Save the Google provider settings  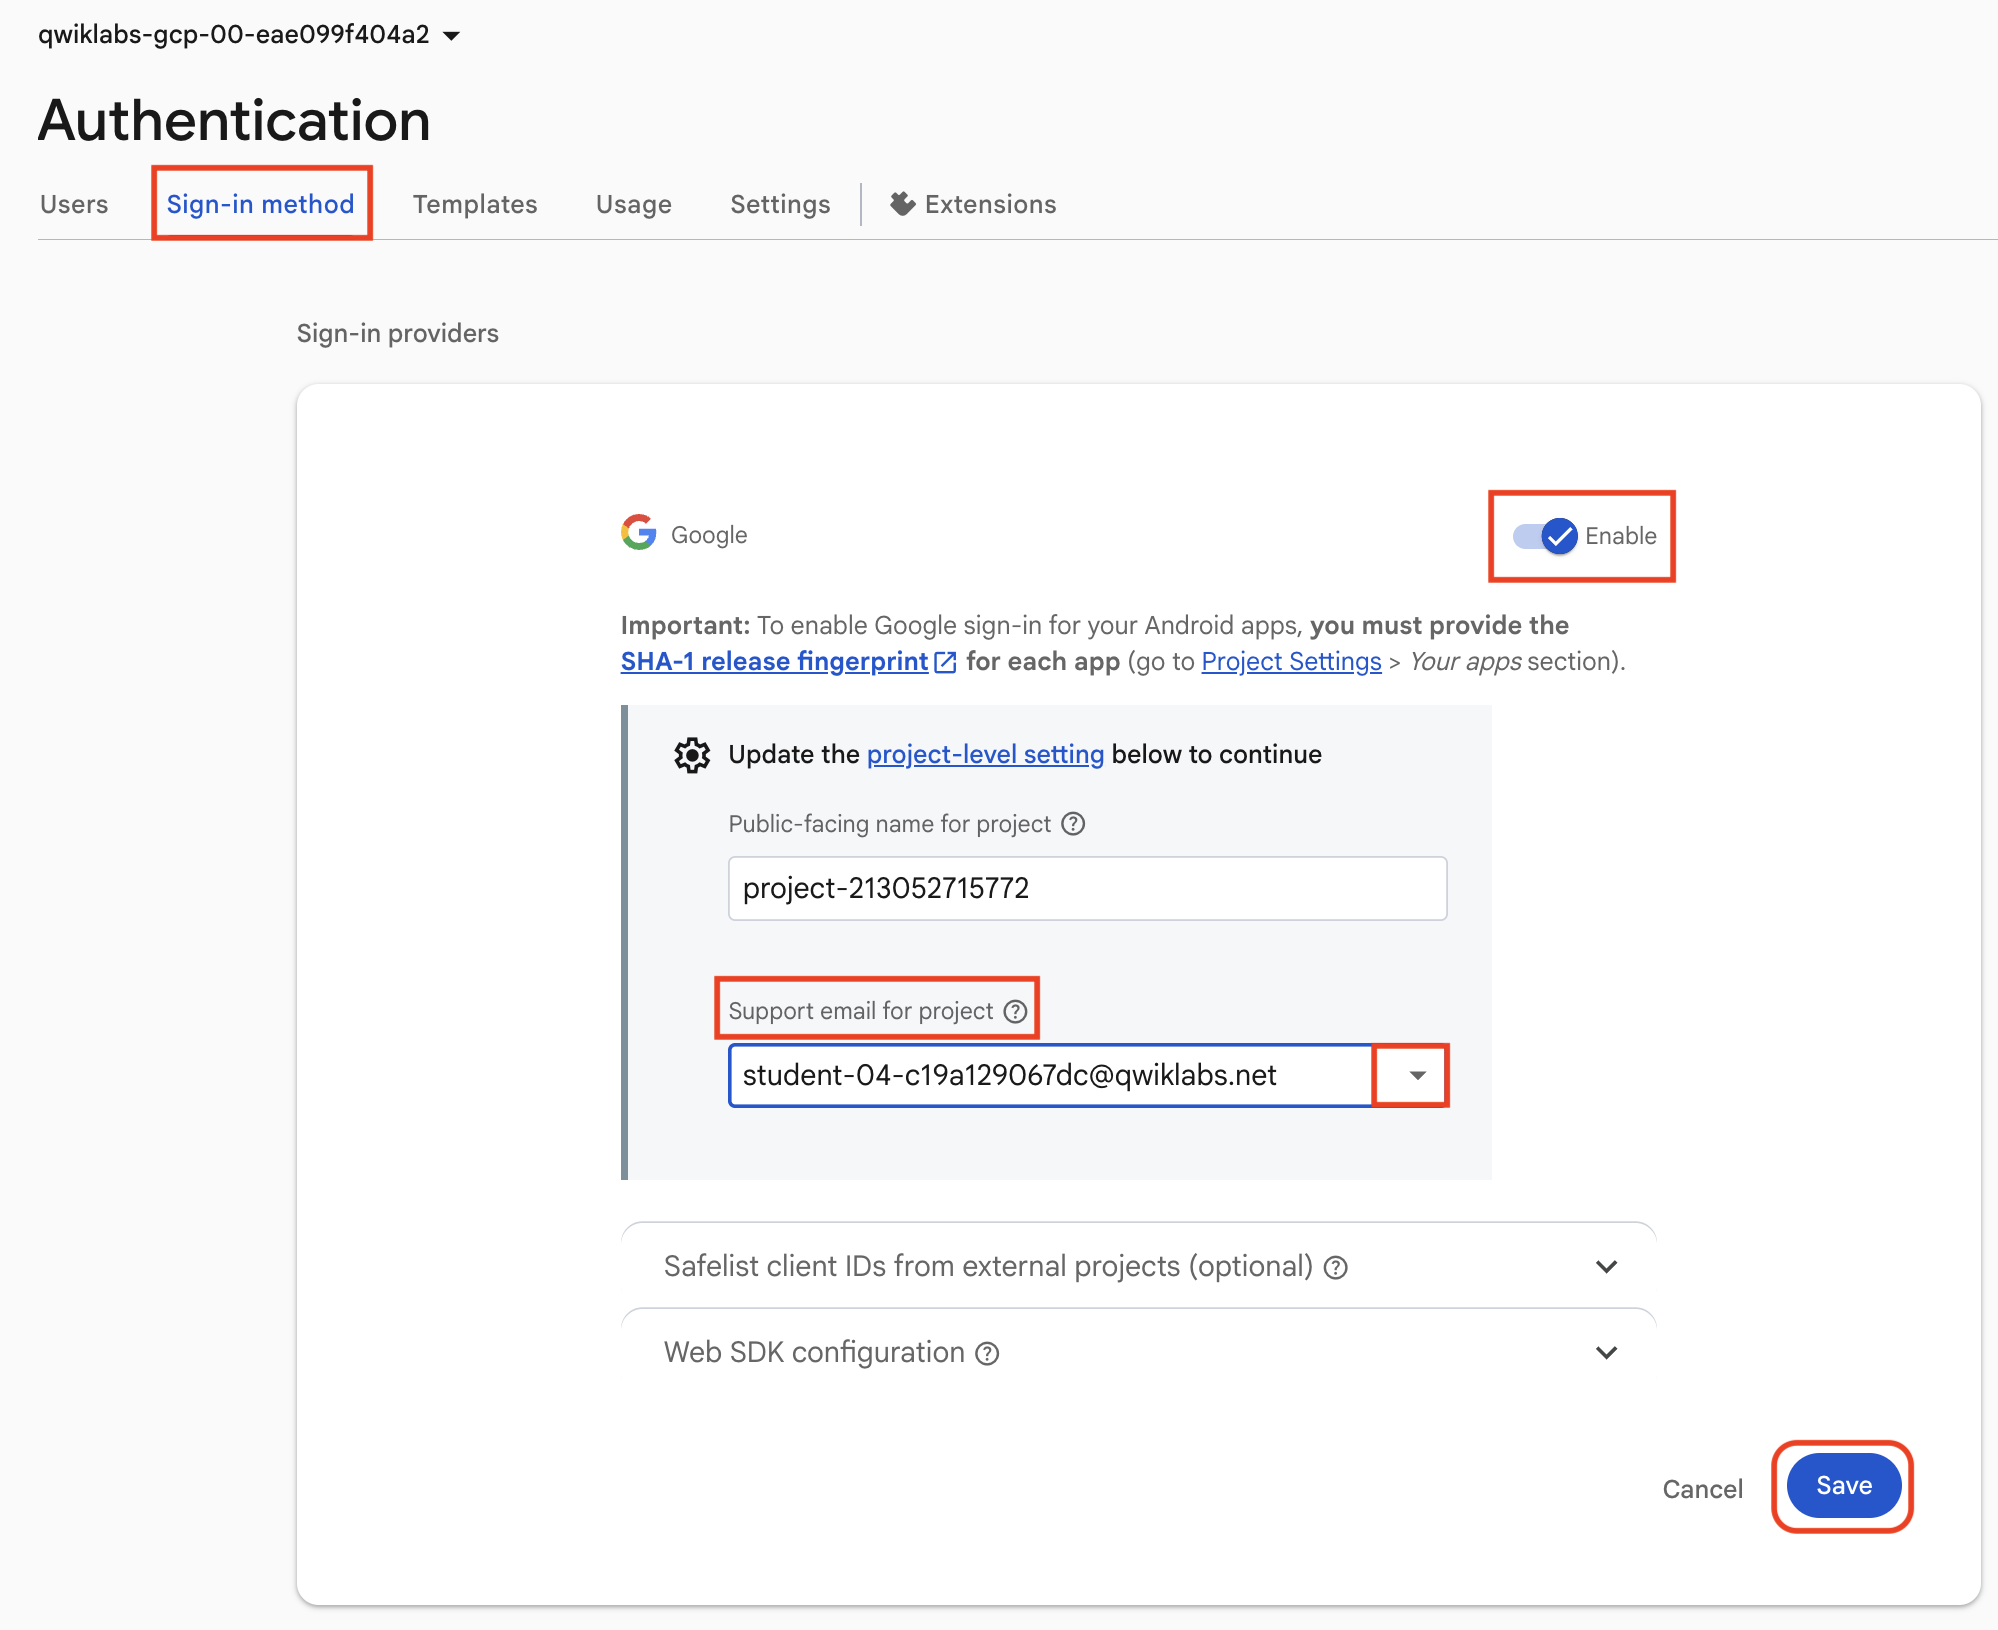tap(1843, 1486)
